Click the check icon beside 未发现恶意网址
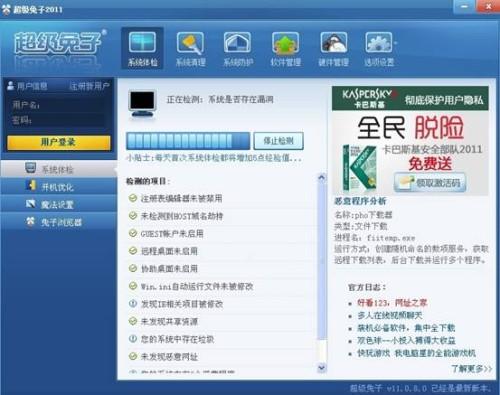Viewport: 500px width, 395px height. pyautogui.click(x=133, y=356)
